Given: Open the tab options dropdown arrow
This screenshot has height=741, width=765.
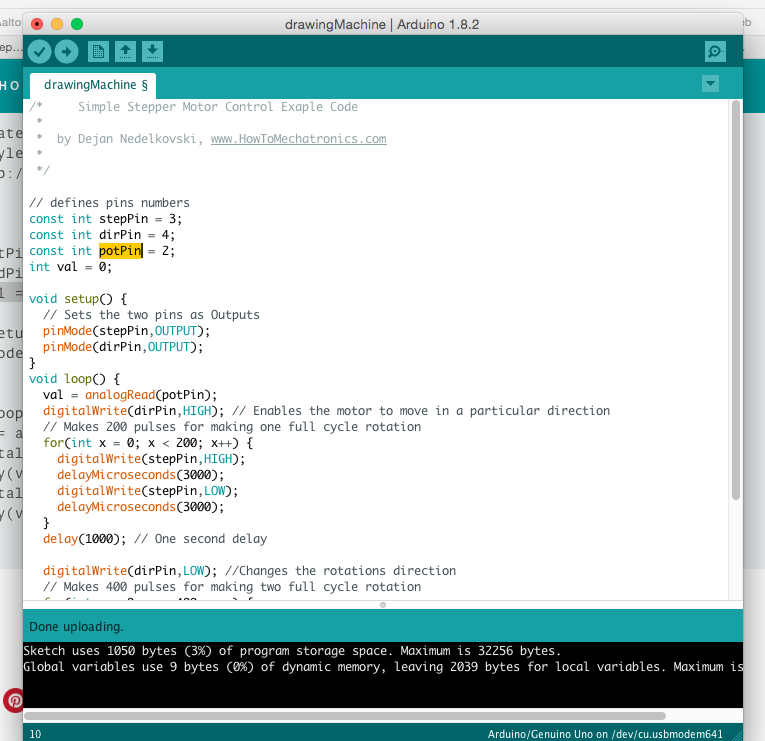Looking at the screenshot, I should pos(710,83).
